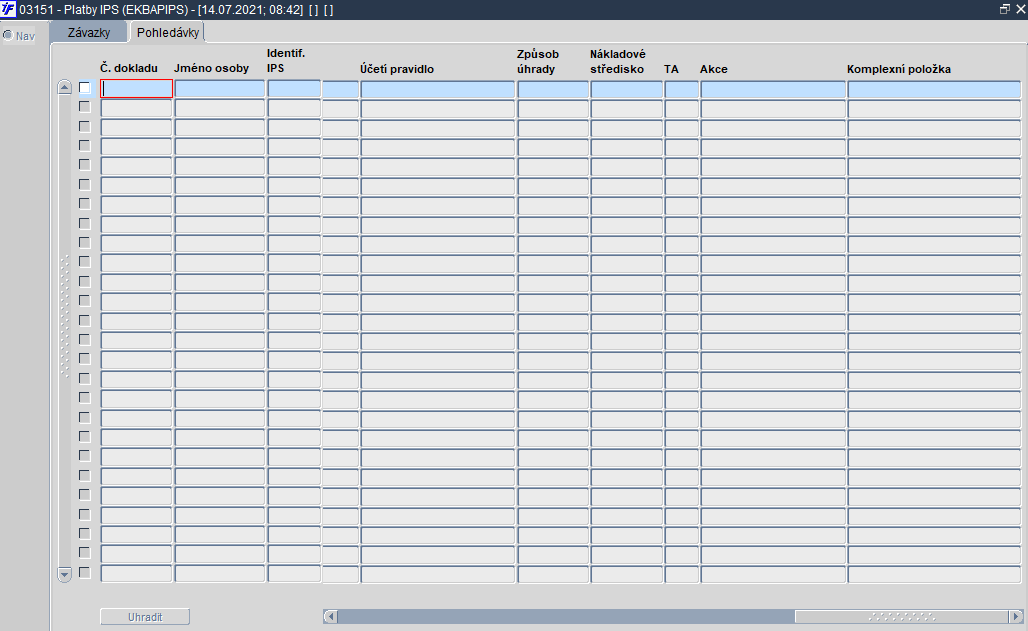1028x631 pixels.
Task: Click the Účetní pravidlo column header
Action: (397, 69)
